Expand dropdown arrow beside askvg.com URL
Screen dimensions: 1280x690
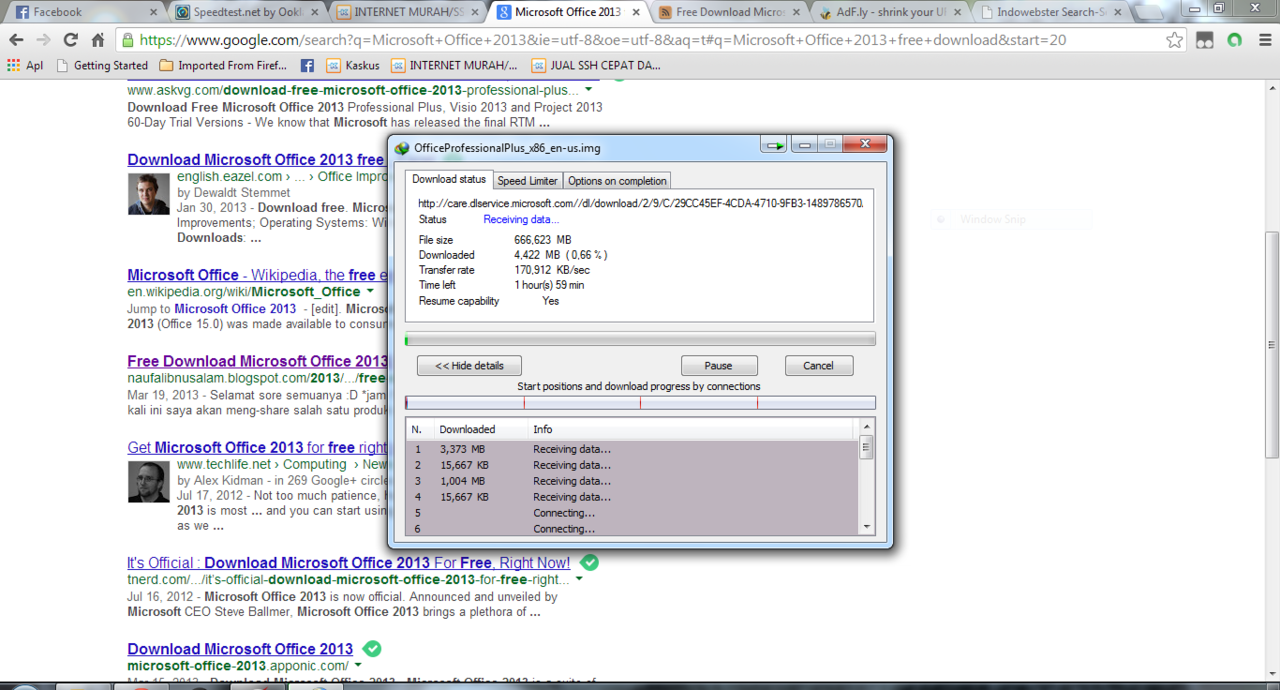(589, 91)
